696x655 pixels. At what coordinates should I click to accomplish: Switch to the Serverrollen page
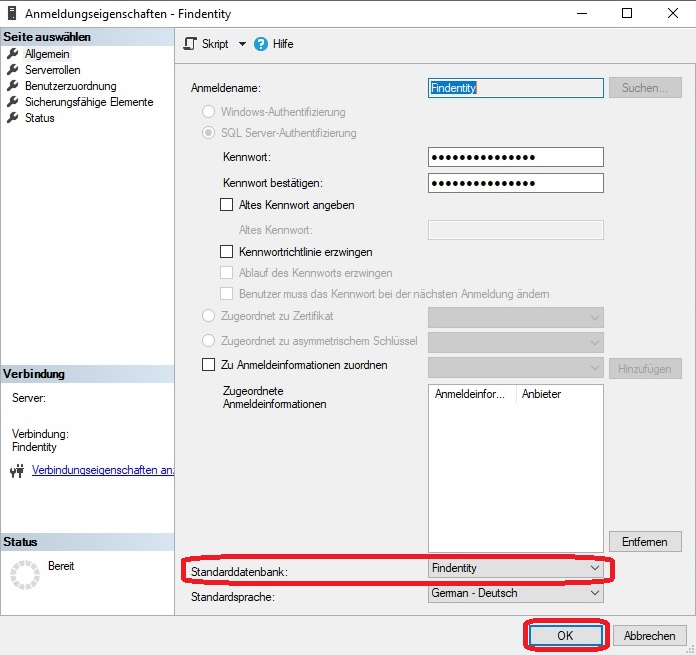coord(52,70)
